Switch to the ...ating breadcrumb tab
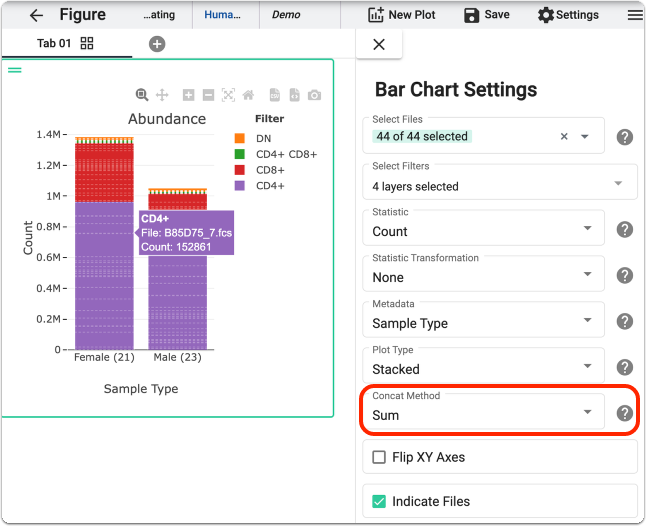This screenshot has height=526, width=646. click(x=159, y=15)
